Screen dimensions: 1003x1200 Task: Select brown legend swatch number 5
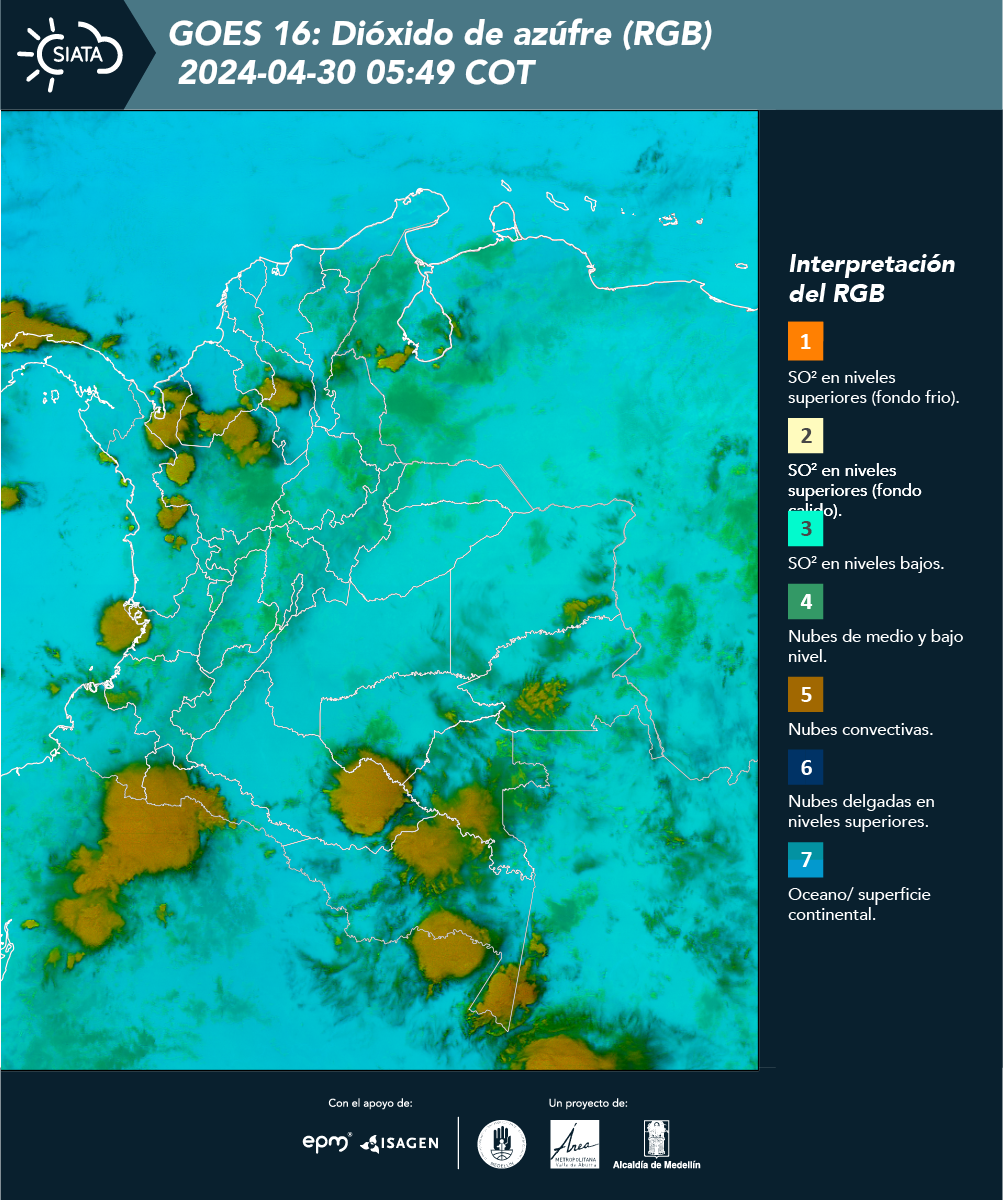point(805,694)
